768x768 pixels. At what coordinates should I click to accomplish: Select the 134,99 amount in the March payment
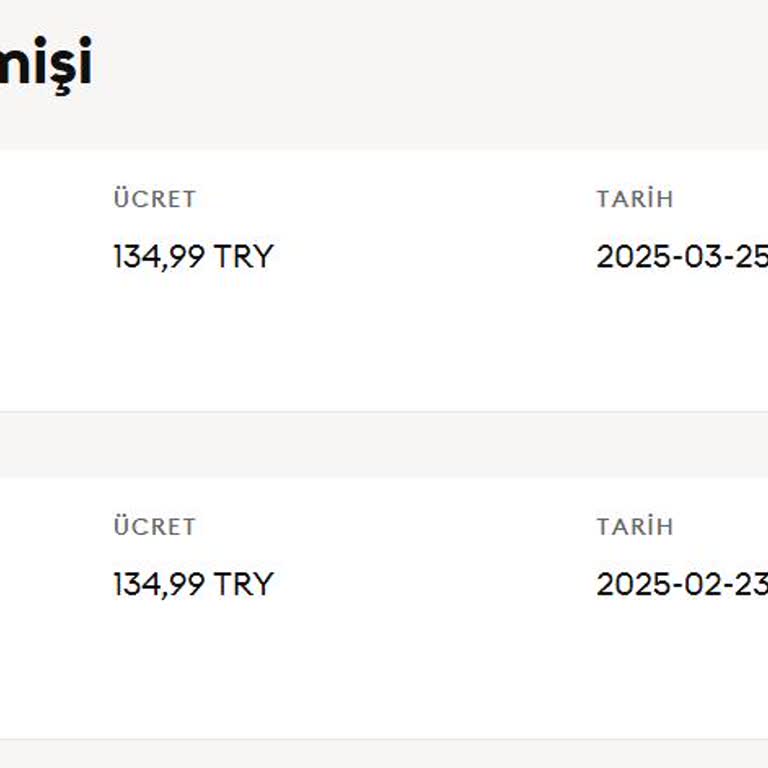(x=158, y=257)
